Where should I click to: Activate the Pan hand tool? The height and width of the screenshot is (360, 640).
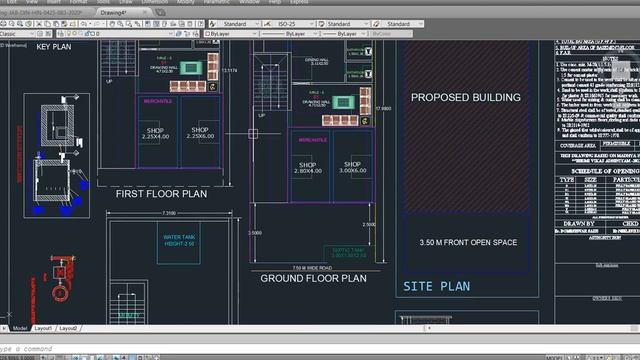[112, 24]
